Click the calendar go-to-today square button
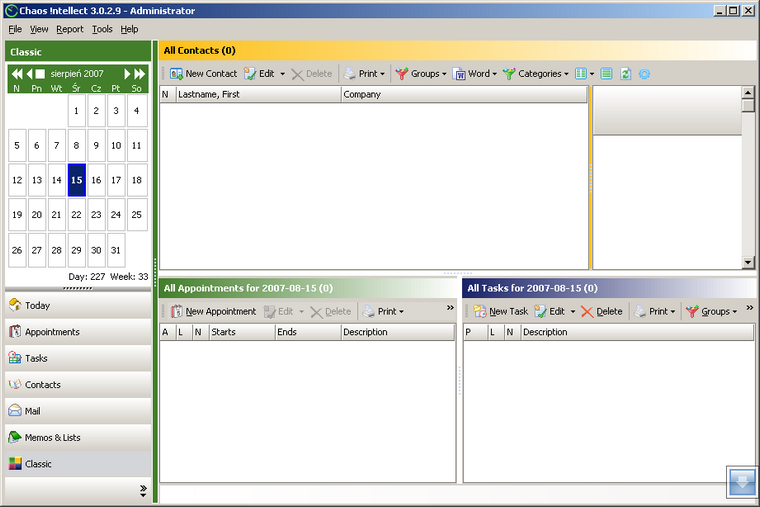This screenshot has height=507, width=760. pos(40,74)
